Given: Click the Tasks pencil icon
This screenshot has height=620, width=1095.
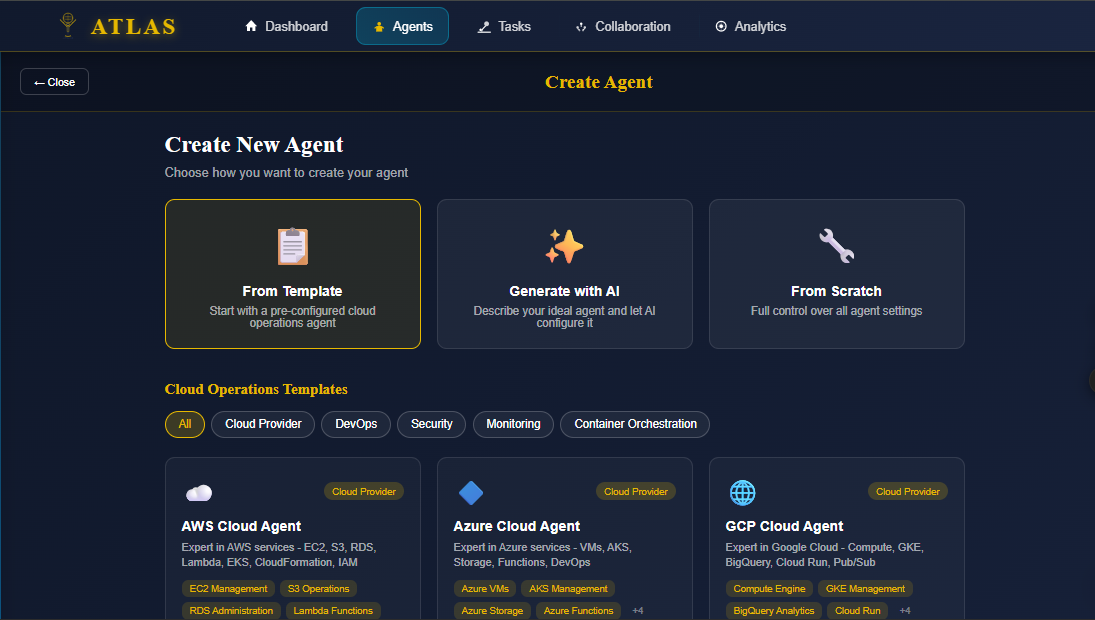Looking at the screenshot, I should click(484, 27).
